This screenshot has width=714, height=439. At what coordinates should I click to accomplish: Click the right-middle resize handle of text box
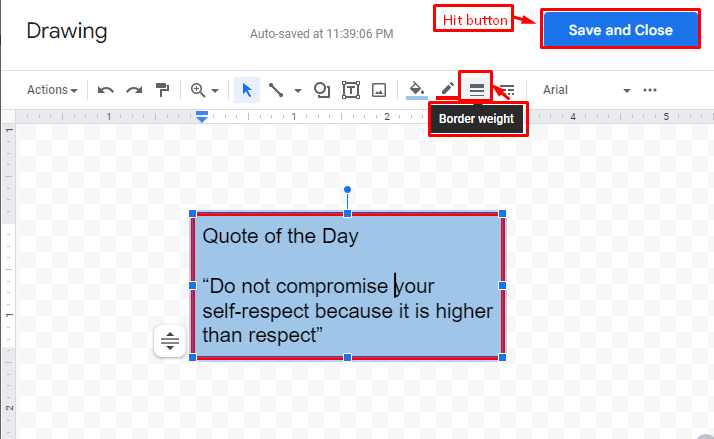503,286
